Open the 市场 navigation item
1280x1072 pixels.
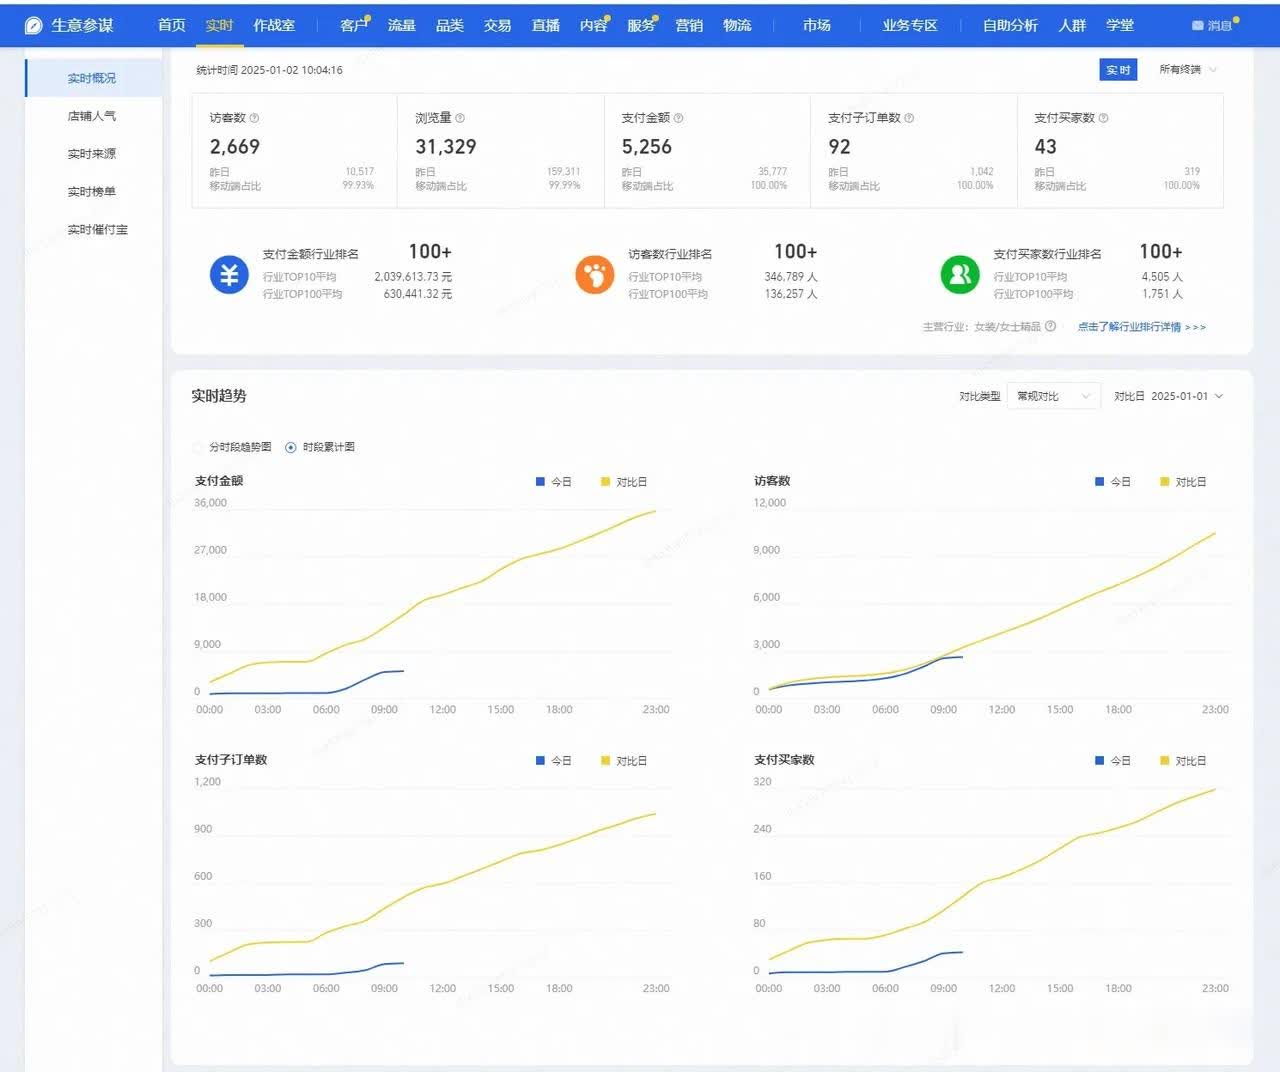(x=817, y=25)
